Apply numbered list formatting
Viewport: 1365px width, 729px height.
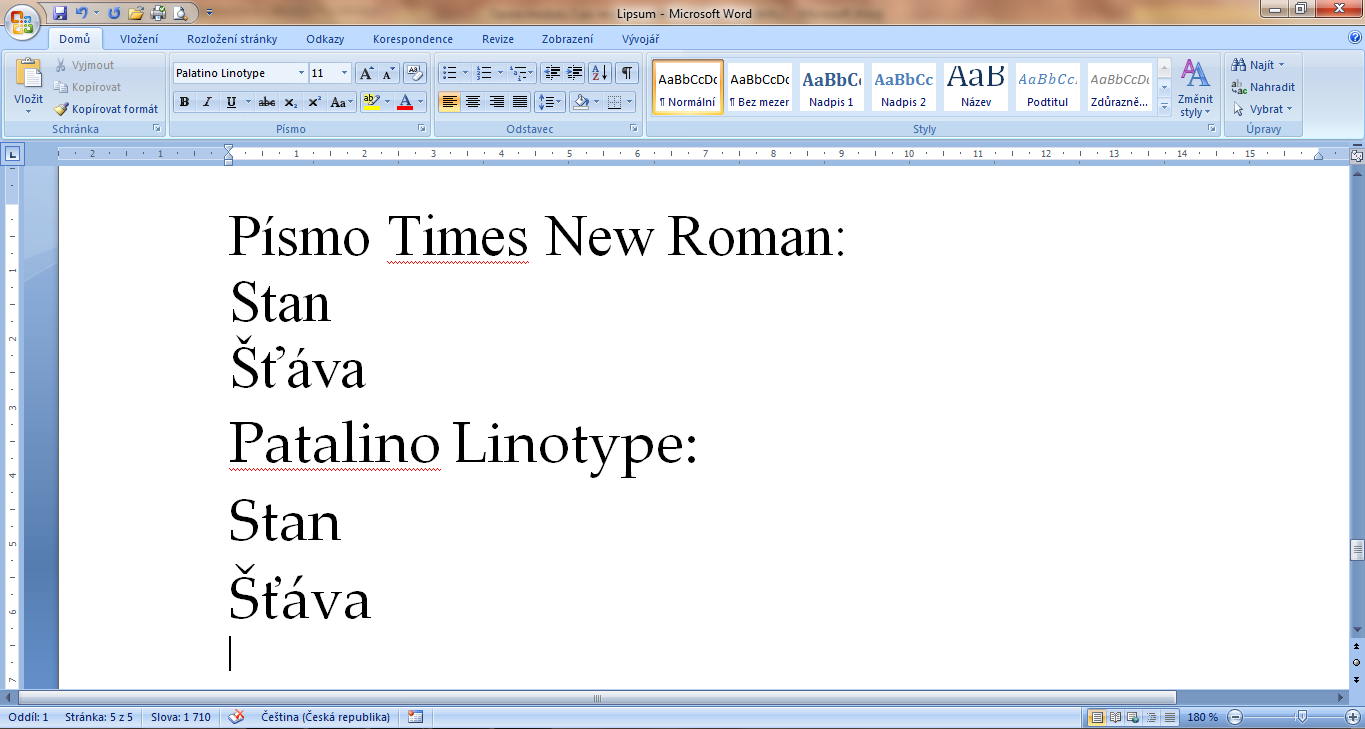point(485,73)
